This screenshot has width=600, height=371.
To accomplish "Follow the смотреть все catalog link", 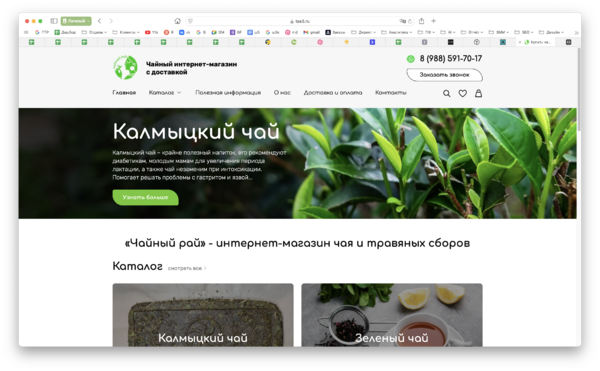I will (x=187, y=268).
